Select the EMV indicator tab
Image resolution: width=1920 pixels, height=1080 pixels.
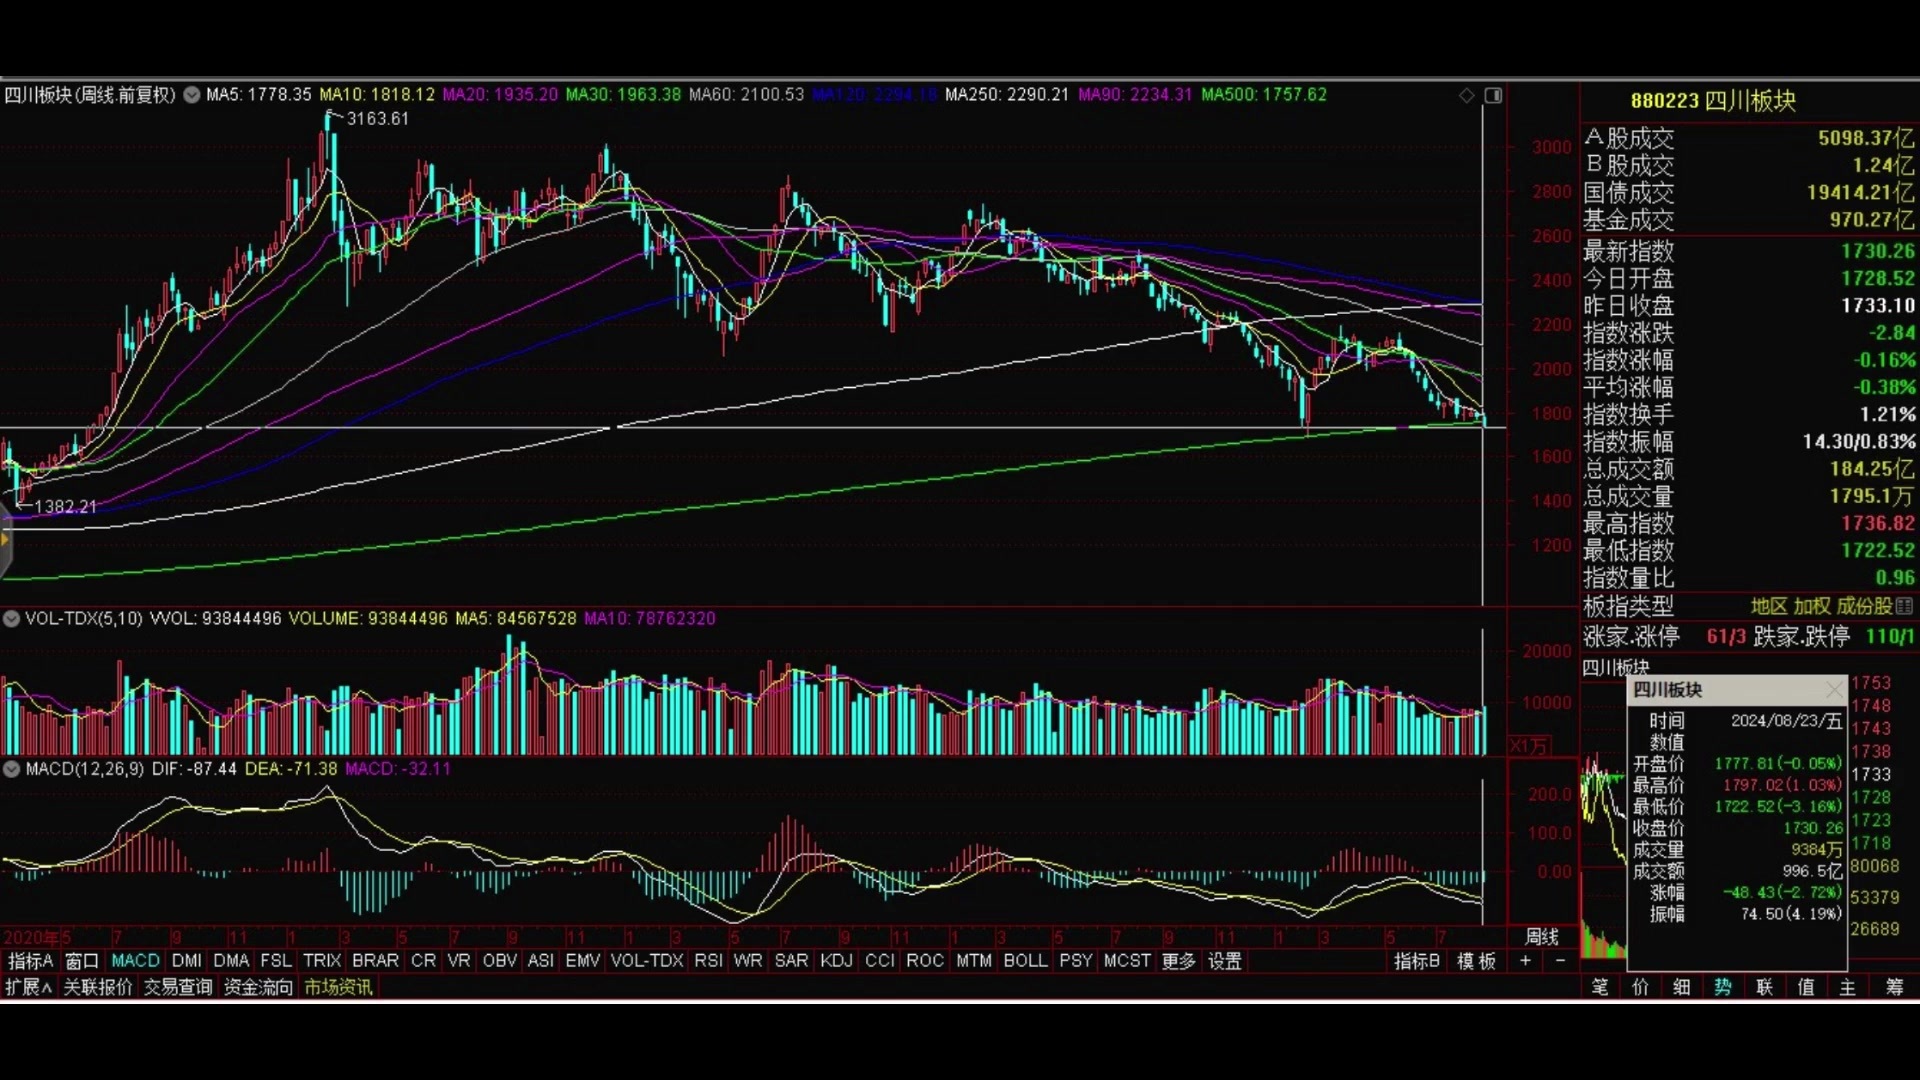[583, 961]
